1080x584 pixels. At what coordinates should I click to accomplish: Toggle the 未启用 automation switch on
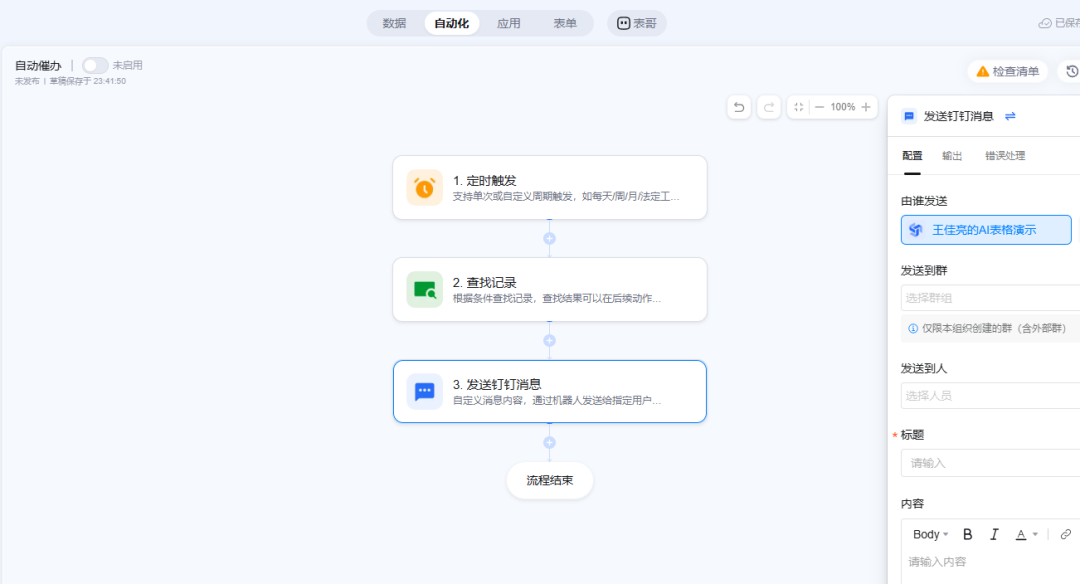pyautogui.click(x=95, y=65)
